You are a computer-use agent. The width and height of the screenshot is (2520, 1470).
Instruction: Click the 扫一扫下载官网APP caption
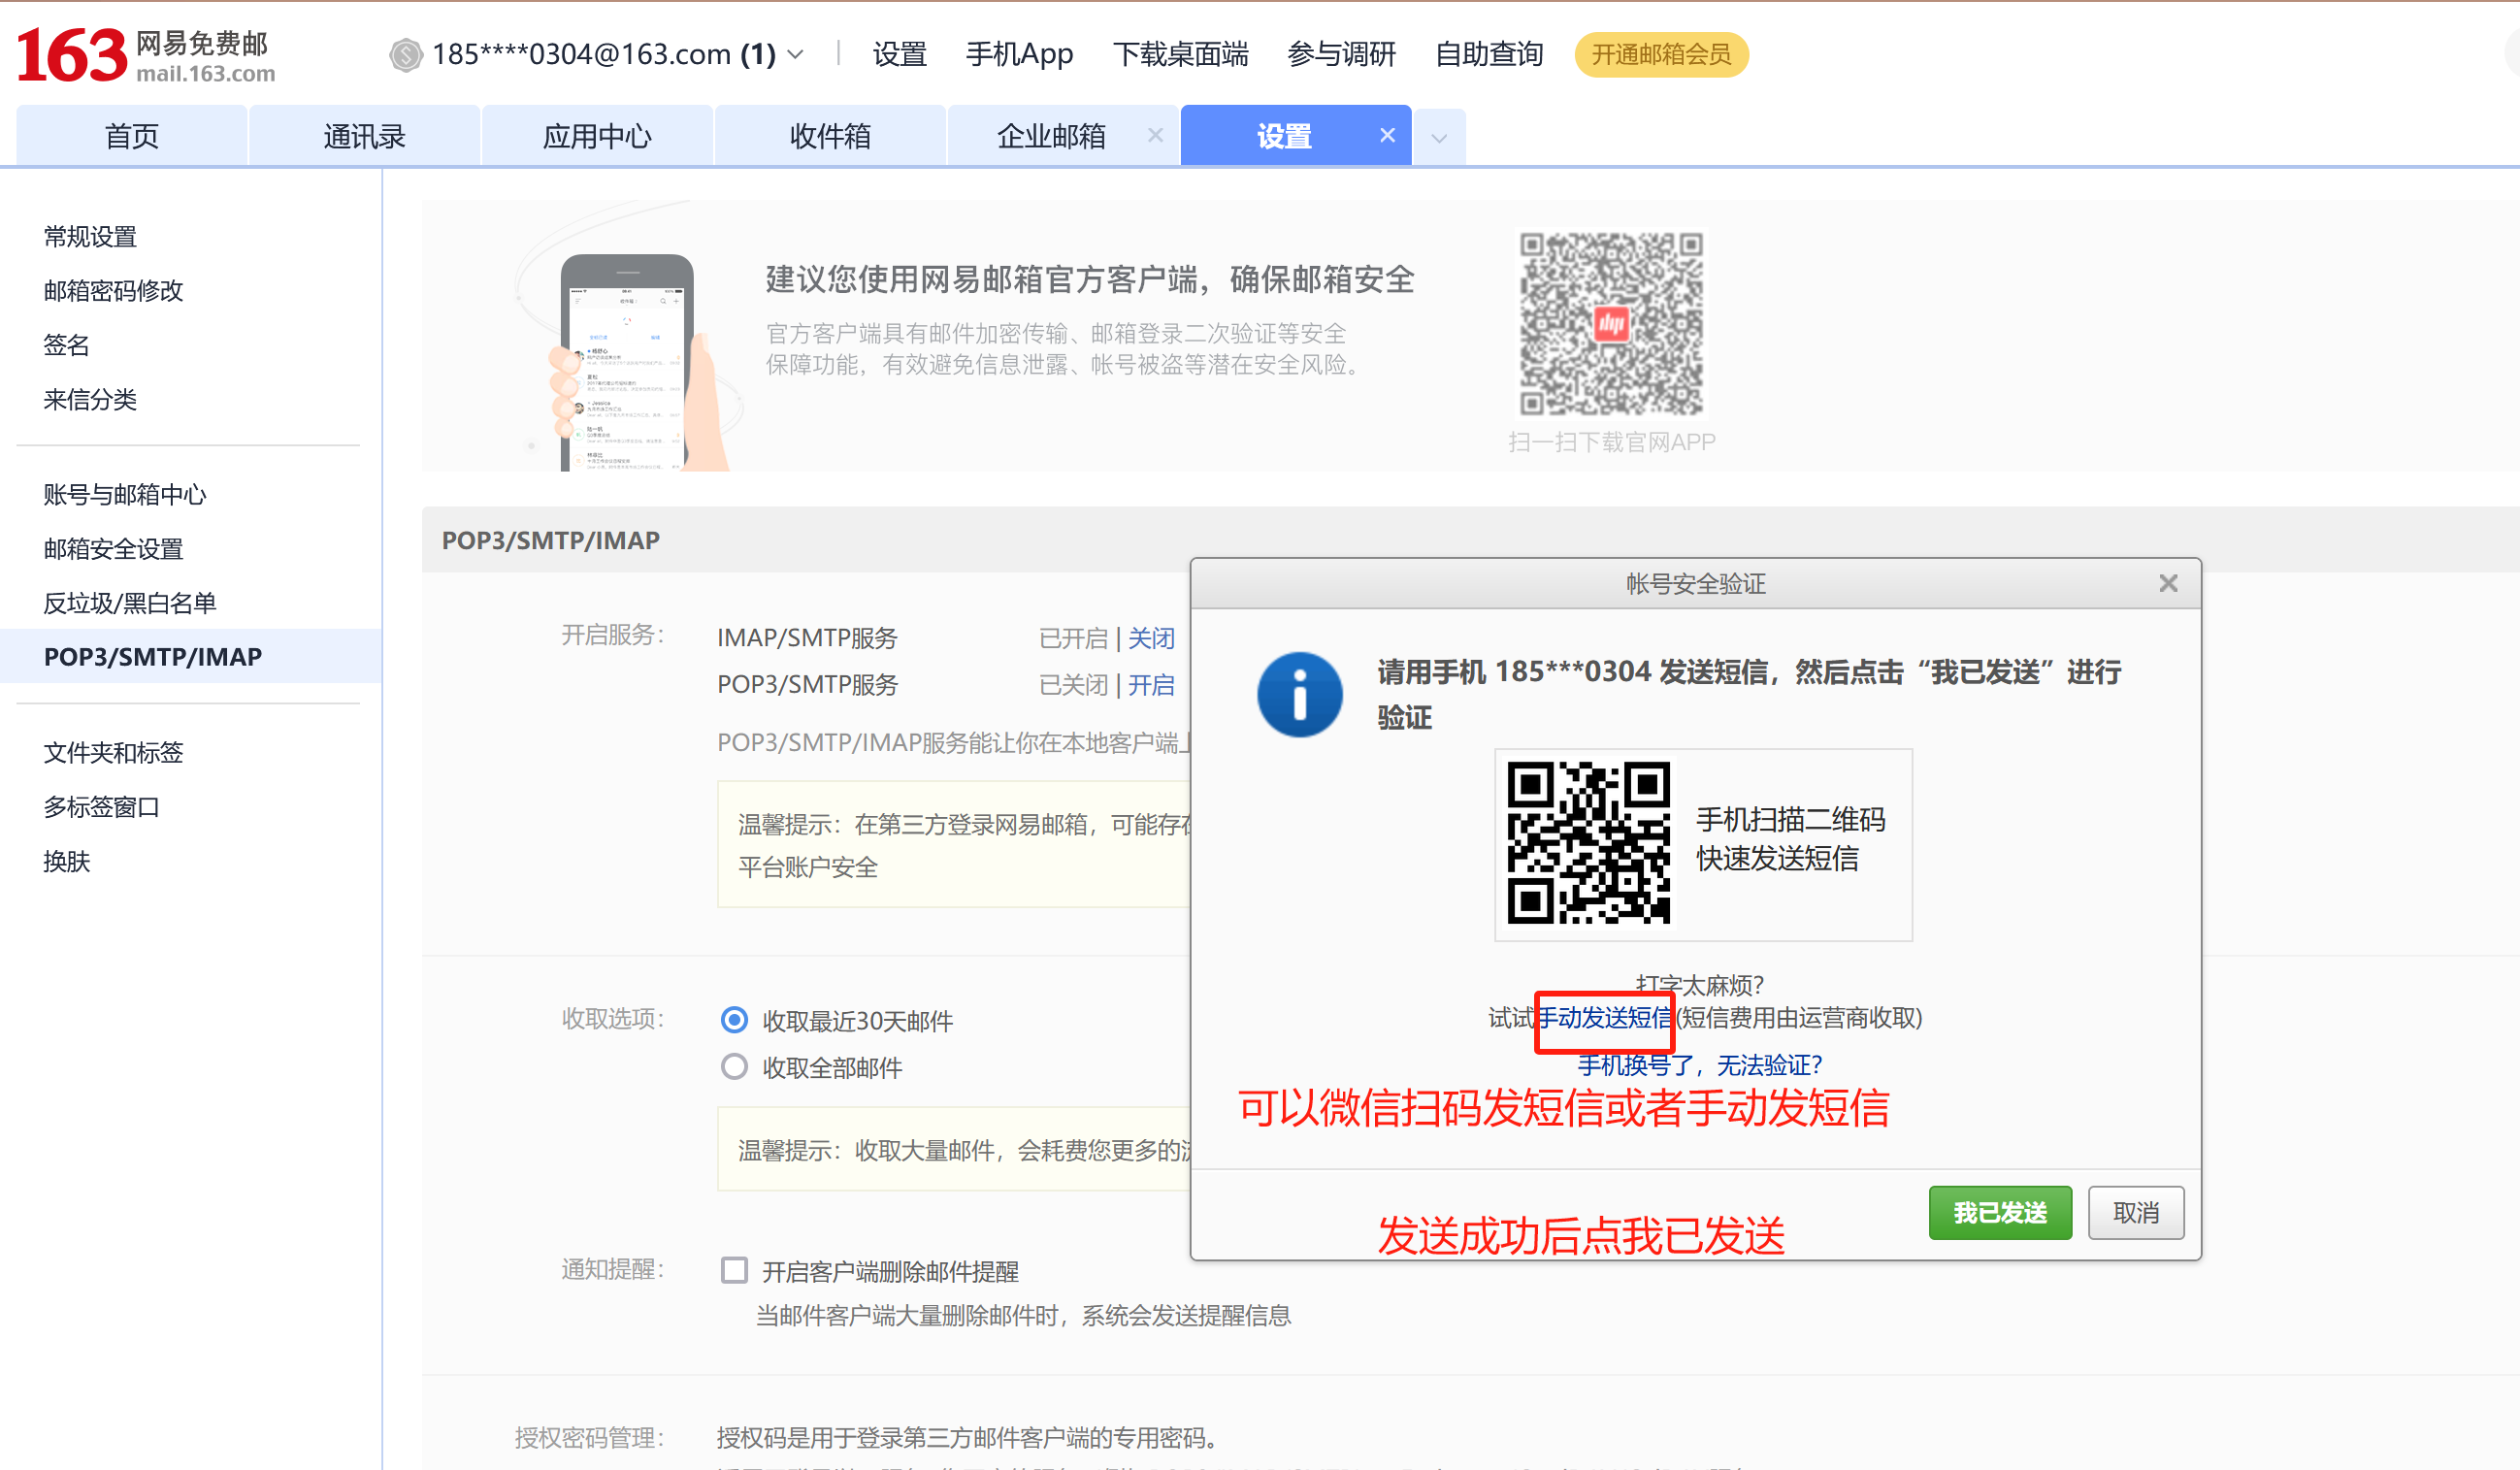1611,442
